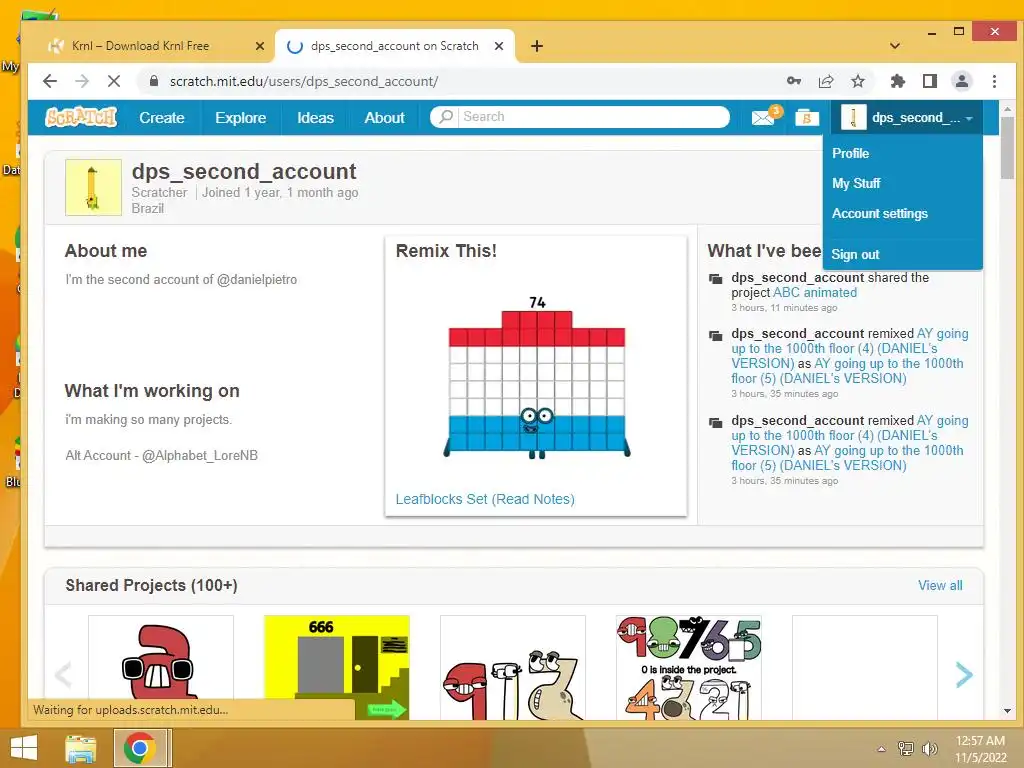Click the search magnifier icon
The image size is (1024, 768).
coord(446,117)
